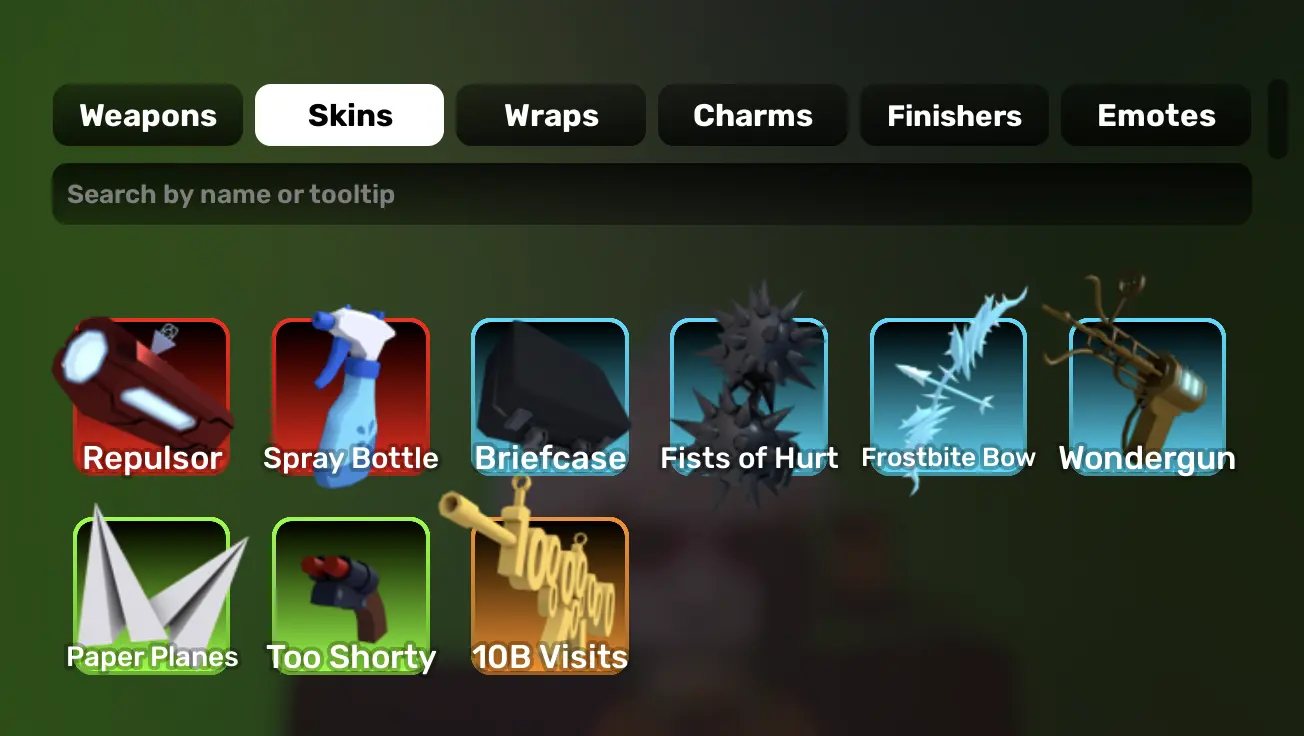The height and width of the screenshot is (736, 1304).
Task: Select the Fists of Hurt skin
Action: click(749, 396)
